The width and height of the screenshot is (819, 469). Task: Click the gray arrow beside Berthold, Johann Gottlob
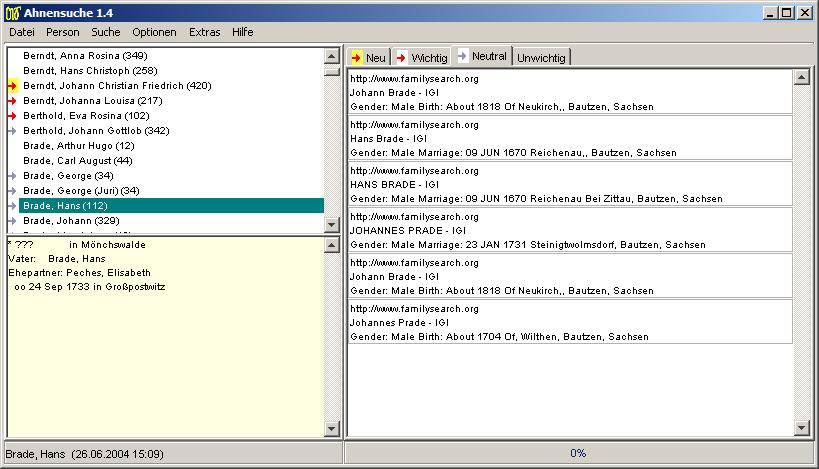tap(13, 131)
